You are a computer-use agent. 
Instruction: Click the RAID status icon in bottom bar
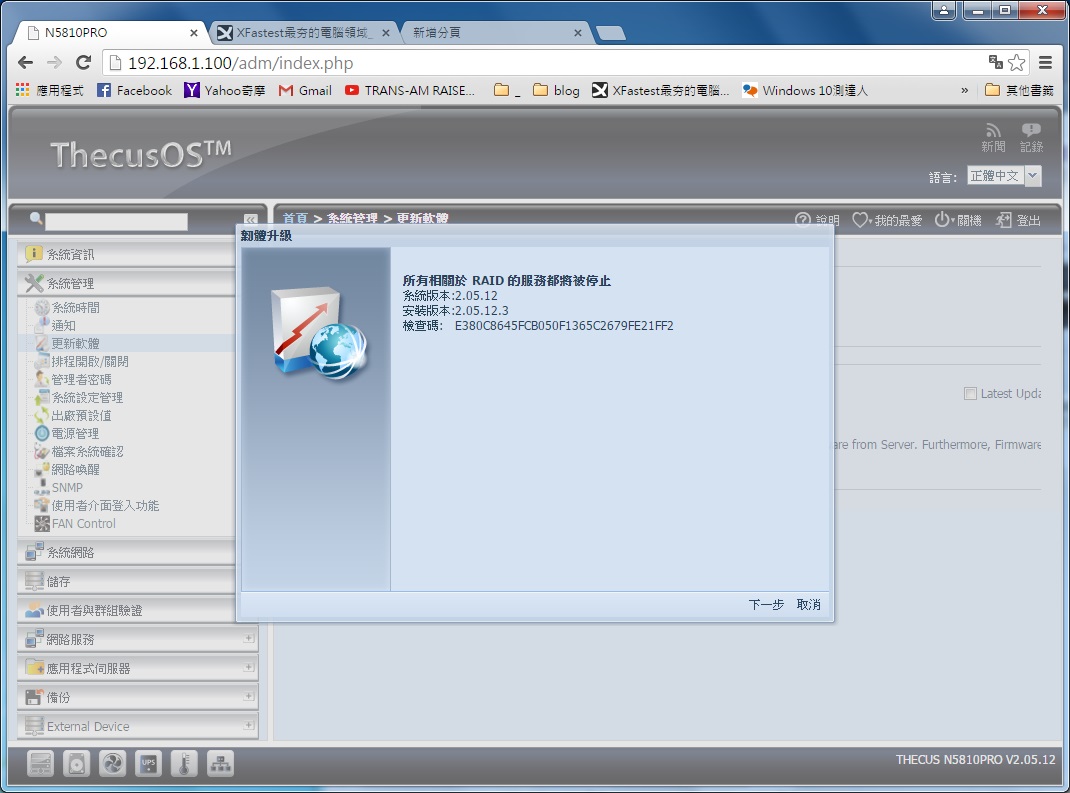[40, 764]
